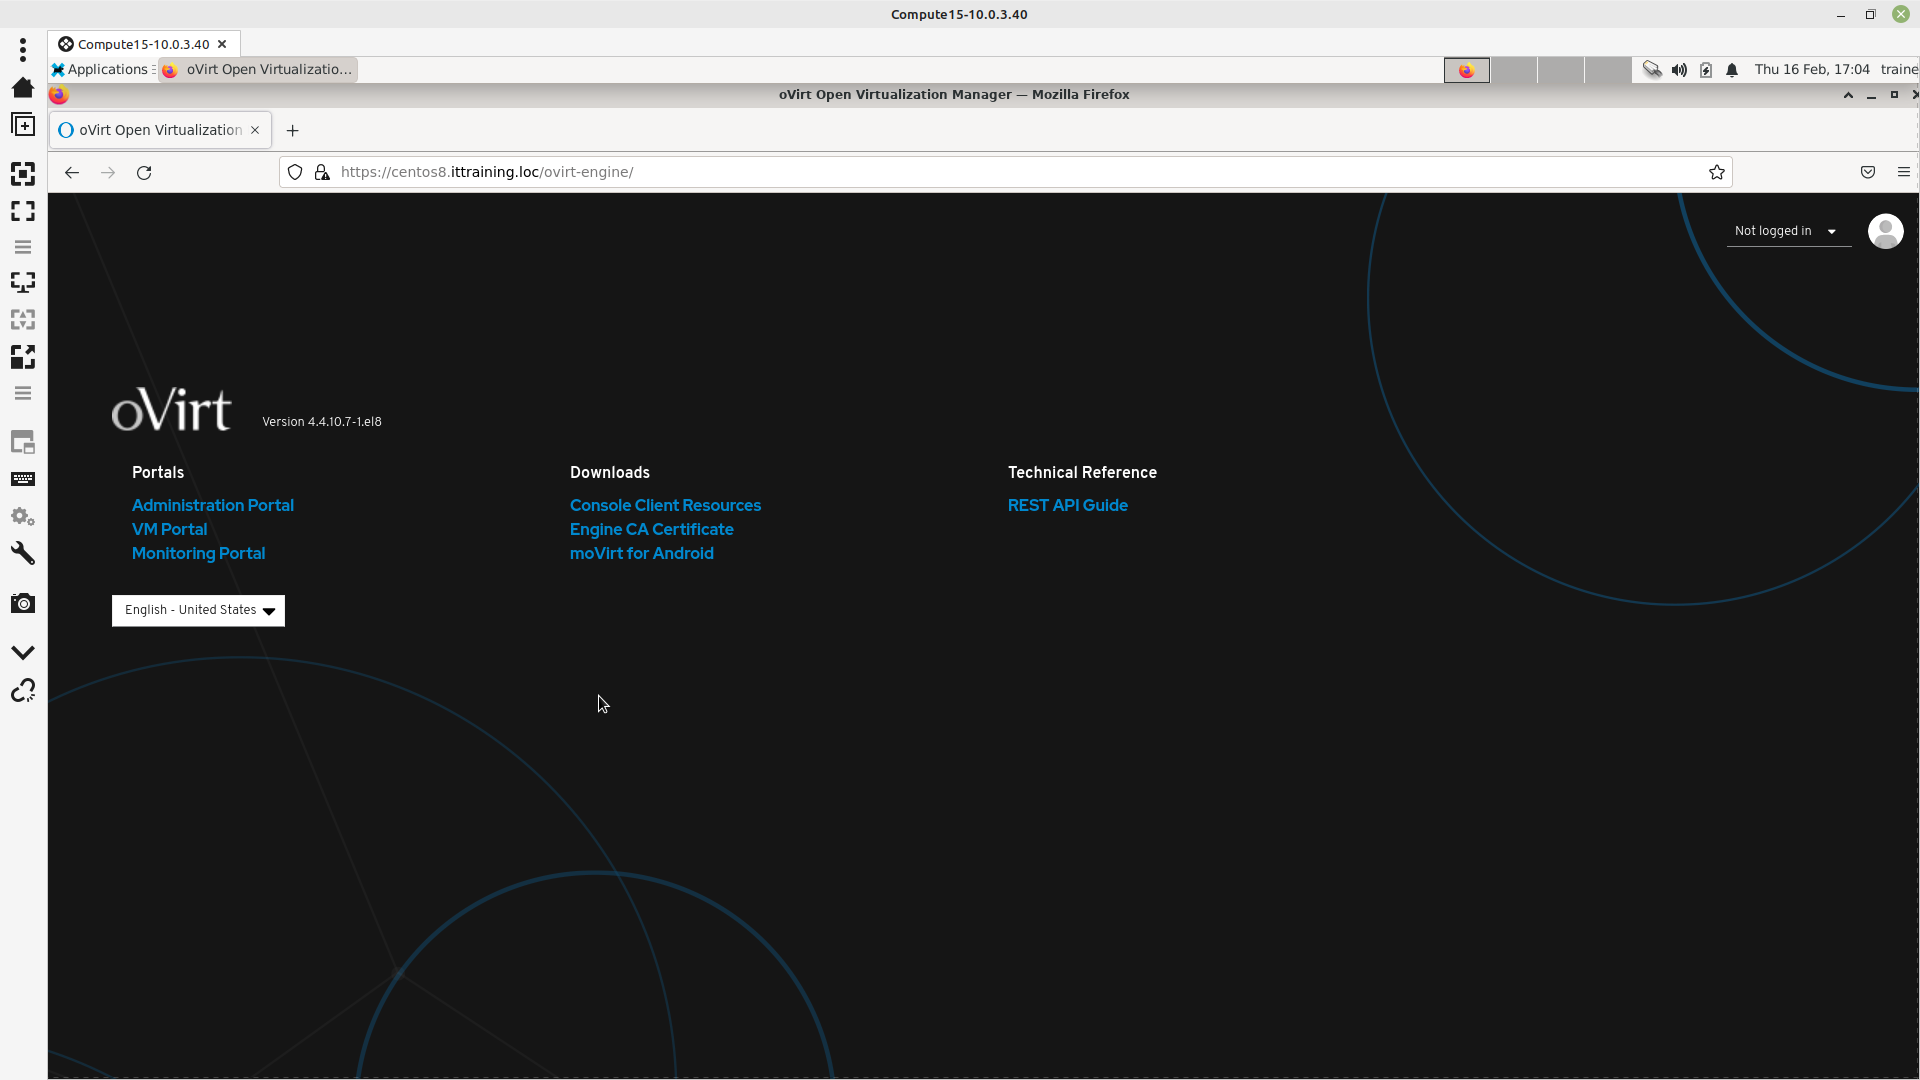Click the user avatar icon
This screenshot has width=1920, height=1080.
click(1885, 231)
